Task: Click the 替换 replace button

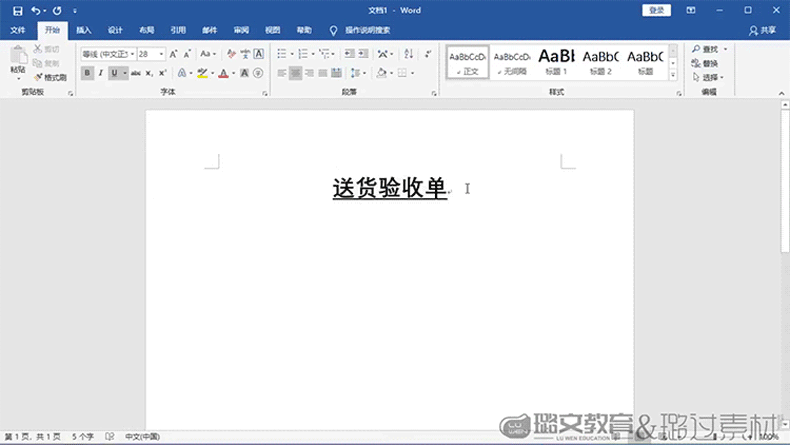Action: tap(705, 63)
